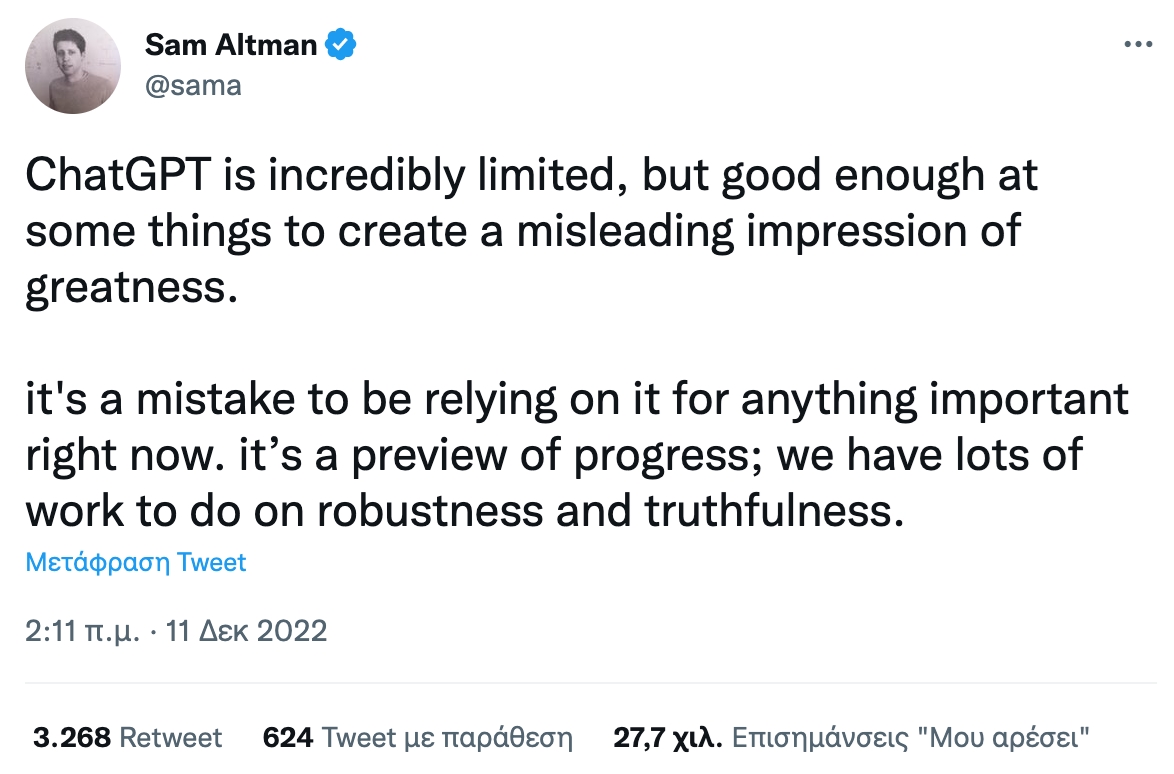
Task: View the Retweet label list
Action: point(171,738)
